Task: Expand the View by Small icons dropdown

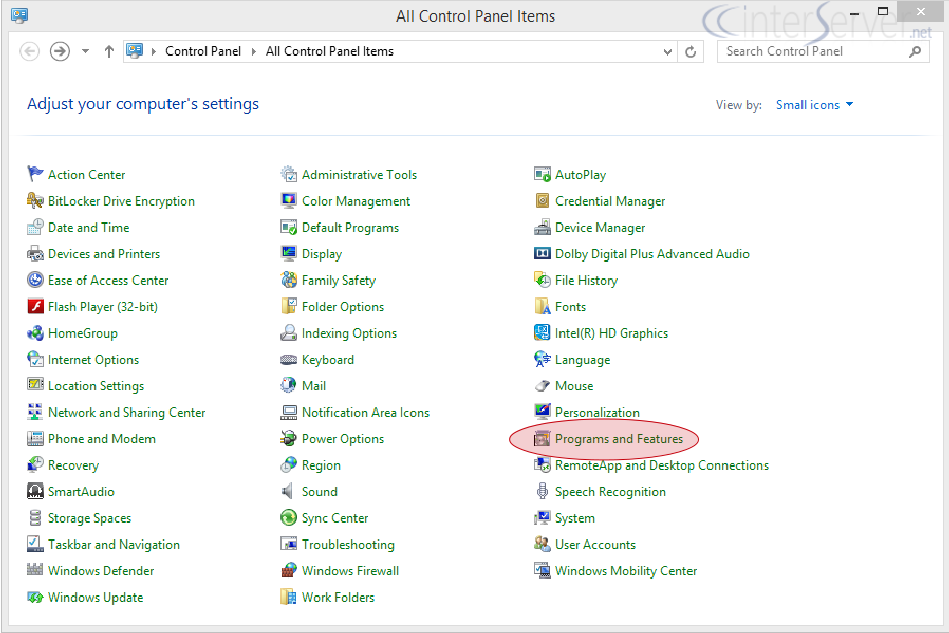Action: [x=814, y=105]
